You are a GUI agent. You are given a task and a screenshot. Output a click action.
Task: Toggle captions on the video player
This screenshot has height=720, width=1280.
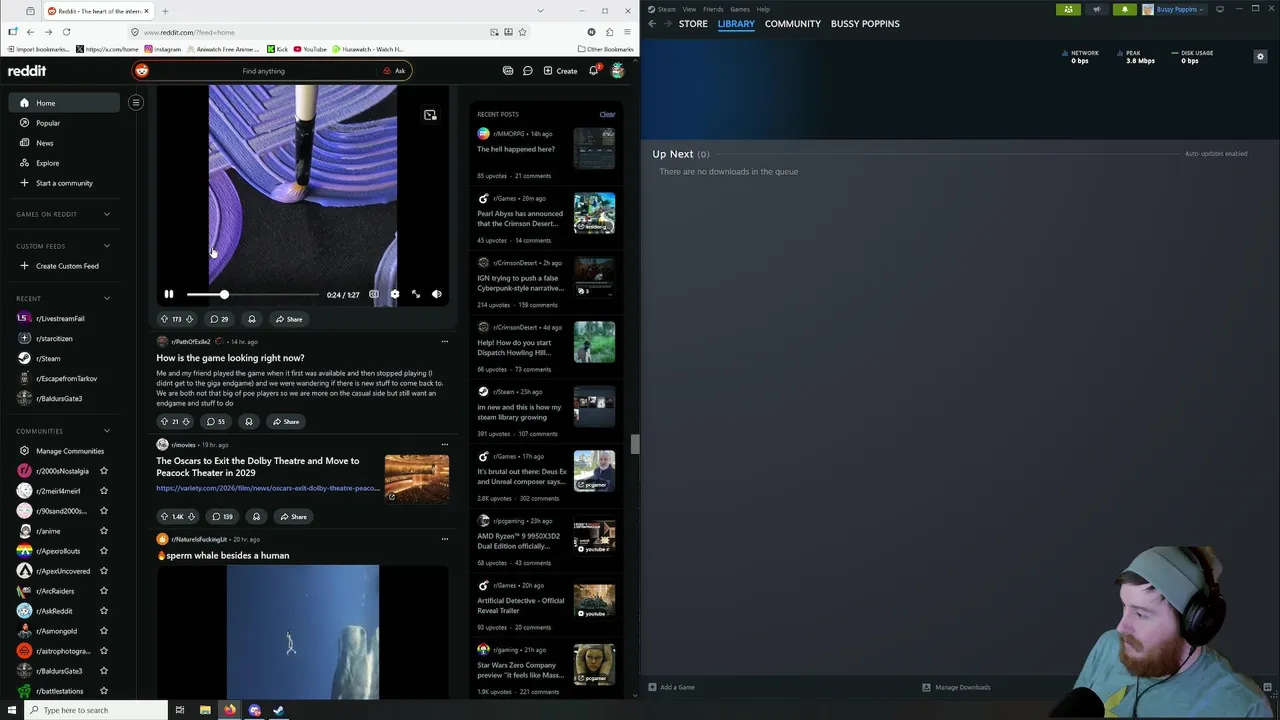[374, 295]
